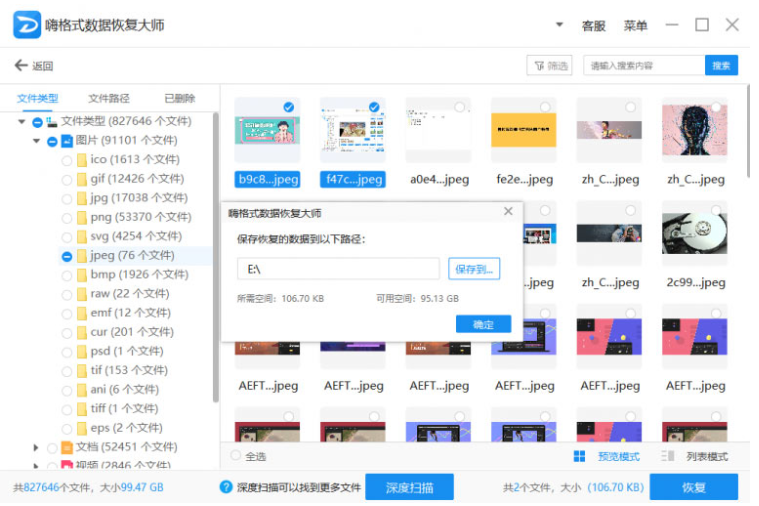The height and width of the screenshot is (506, 759).
Task: Open the filter funnel icon
Action: pyautogui.click(x=541, y=66)
